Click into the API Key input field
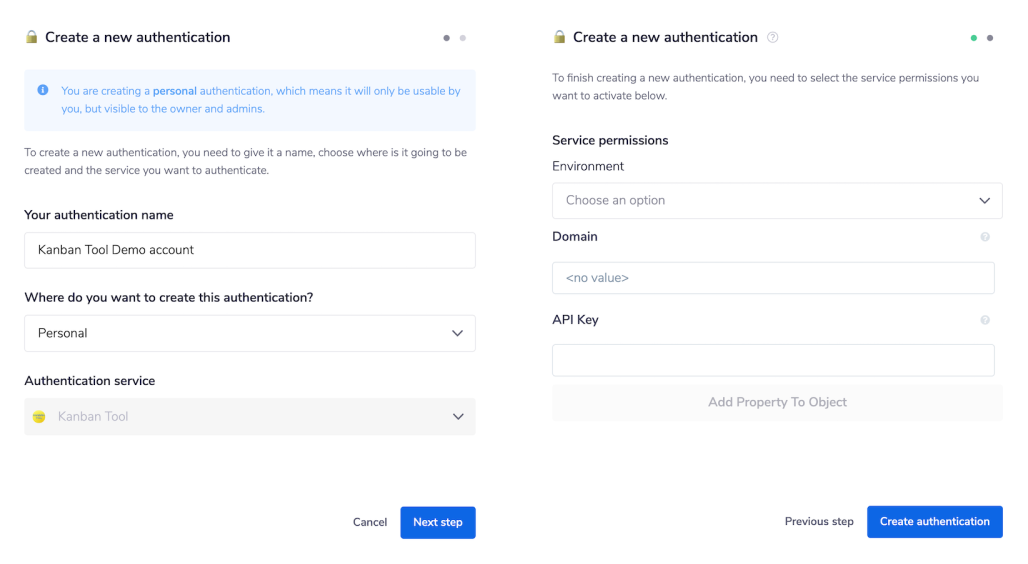The image size is (1028, 564). 773,360
